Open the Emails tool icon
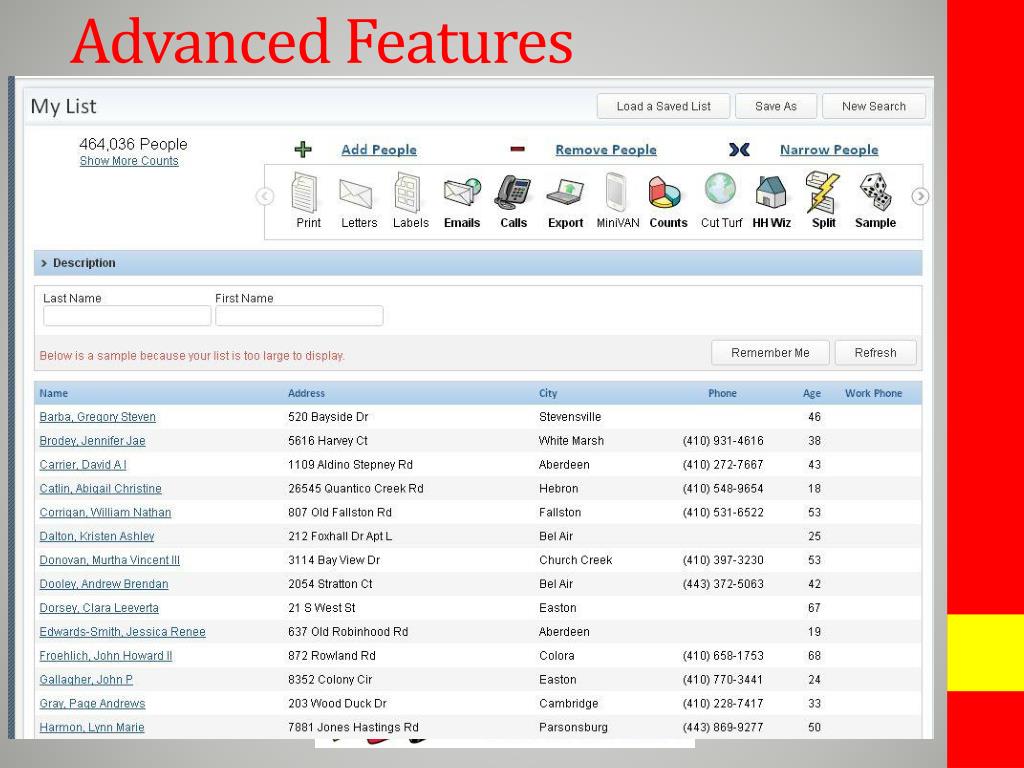Viewport: 1024px width, 768px height. coord(462,192)
